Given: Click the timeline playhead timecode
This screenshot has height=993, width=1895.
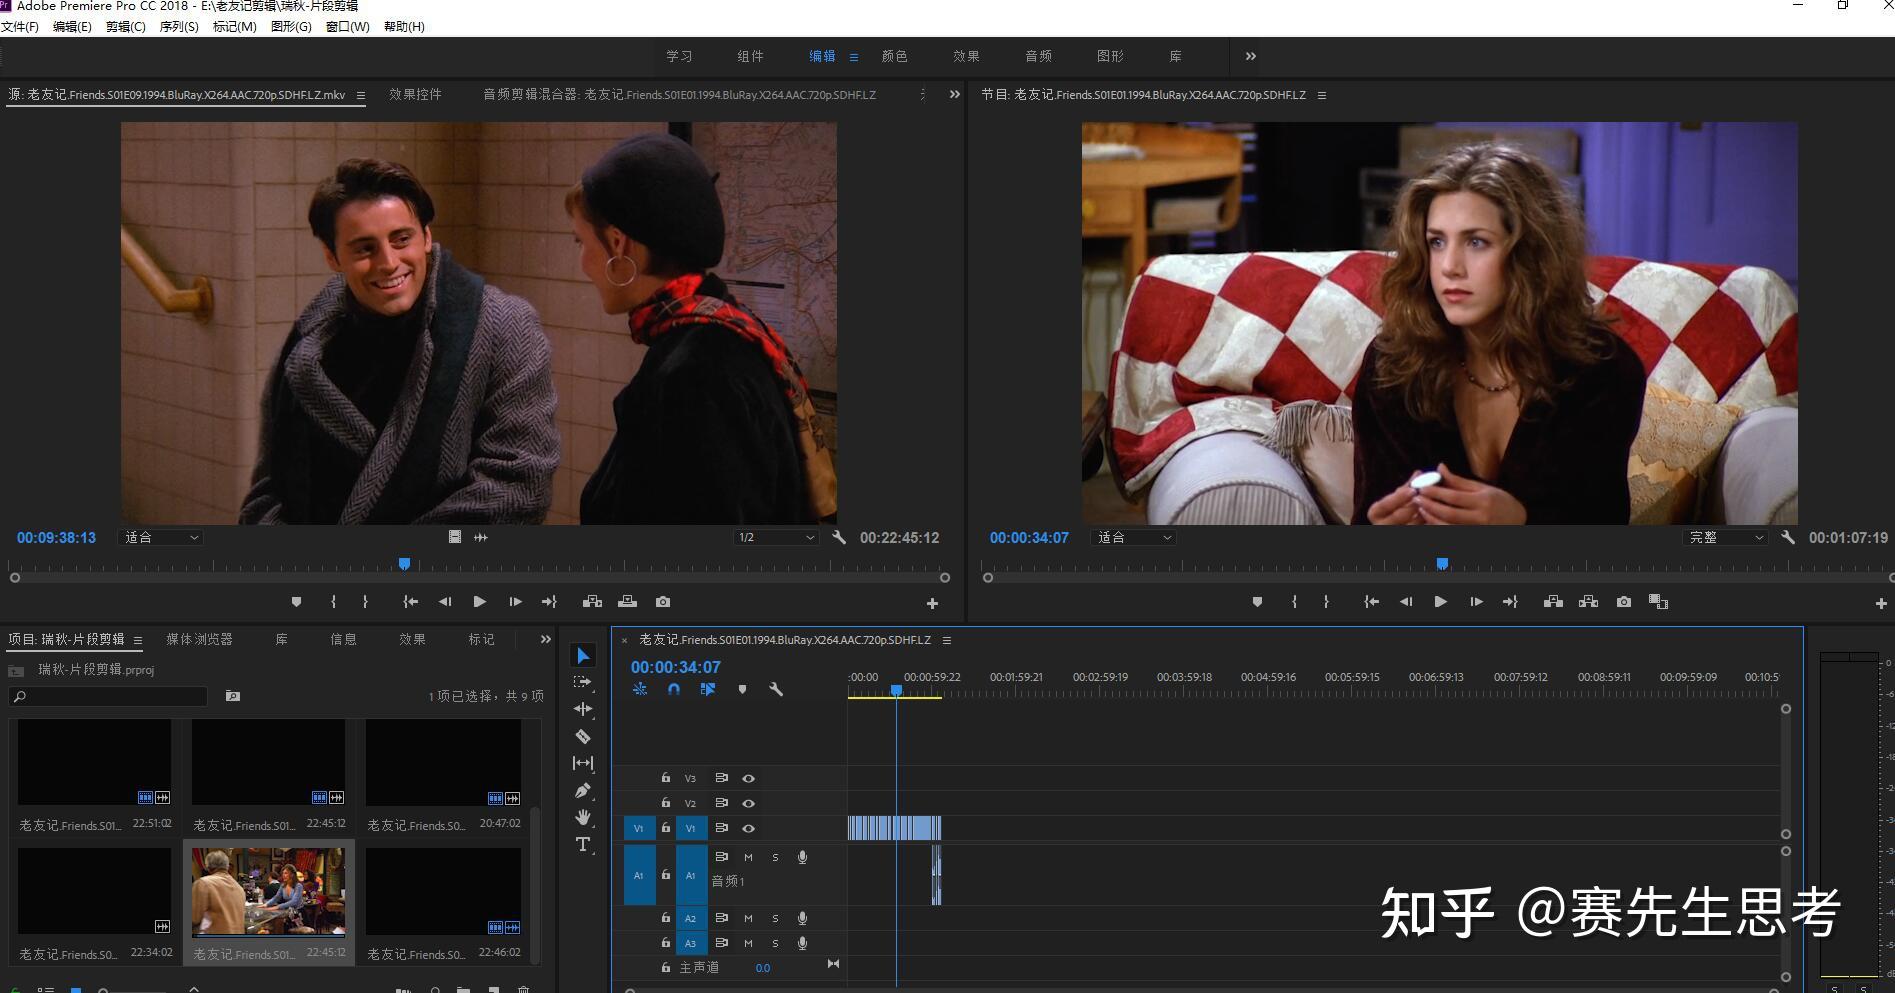Looking at the screenshot, I should tap(675, 667).
